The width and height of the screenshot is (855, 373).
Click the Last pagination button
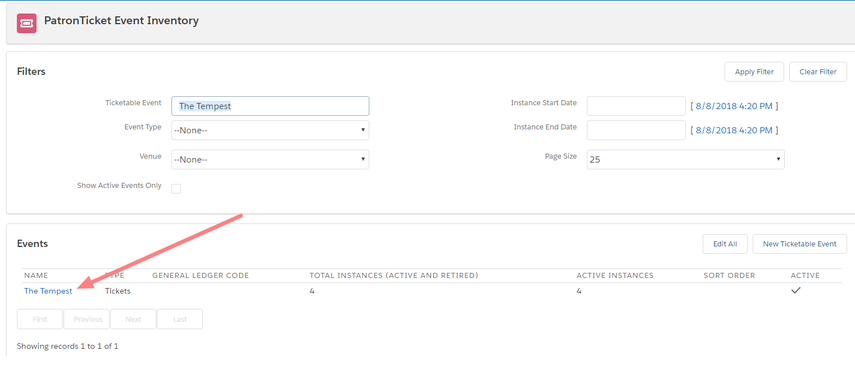[x=180, y=319]
